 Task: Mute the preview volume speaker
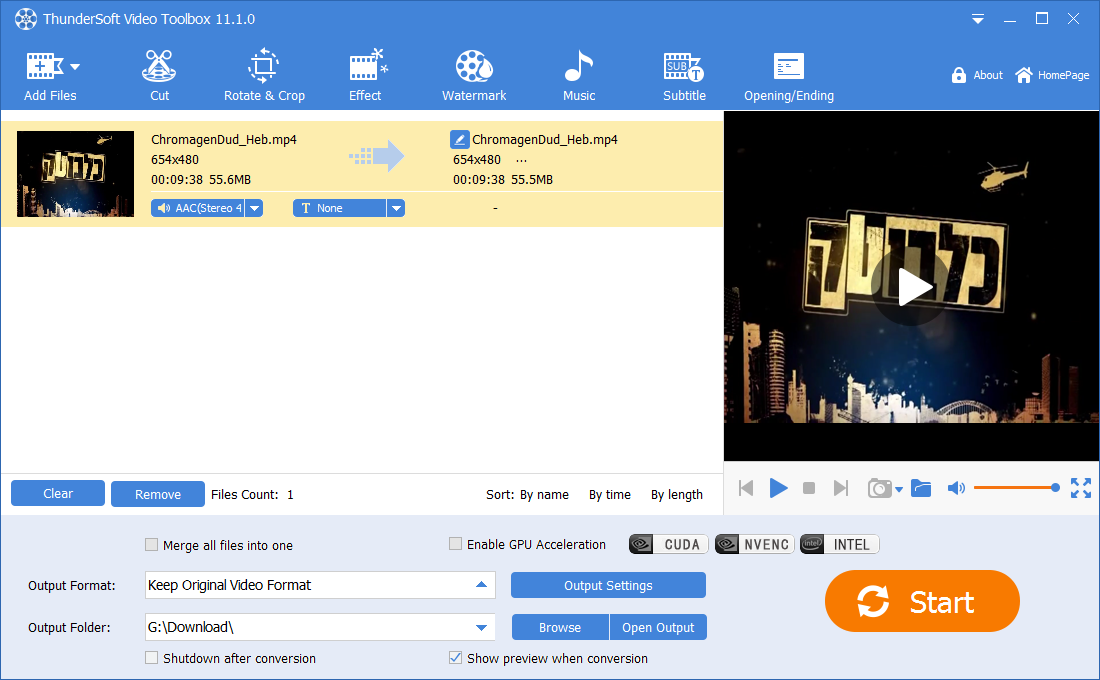click(x=956, y=488)
